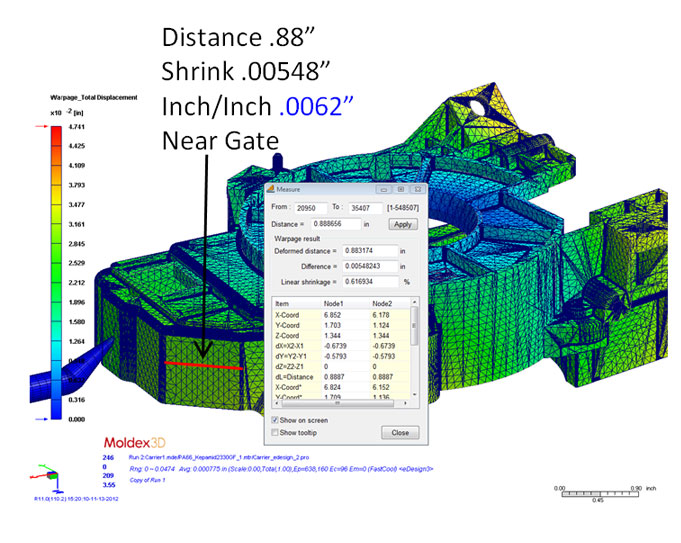Minimize the Measure dialog
The width and height of the screenshot is (681, 543).
[x=386, y=188]
